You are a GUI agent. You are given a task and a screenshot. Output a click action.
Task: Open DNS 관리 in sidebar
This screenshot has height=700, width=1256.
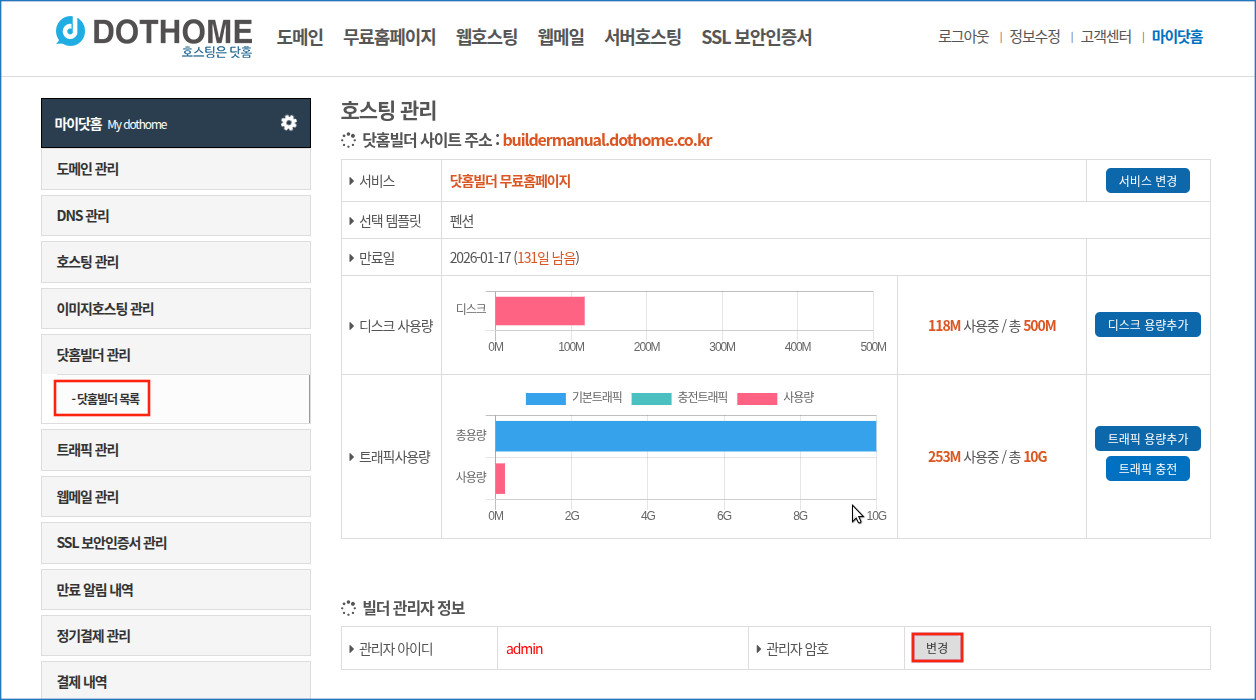click(x=83, y=216)
